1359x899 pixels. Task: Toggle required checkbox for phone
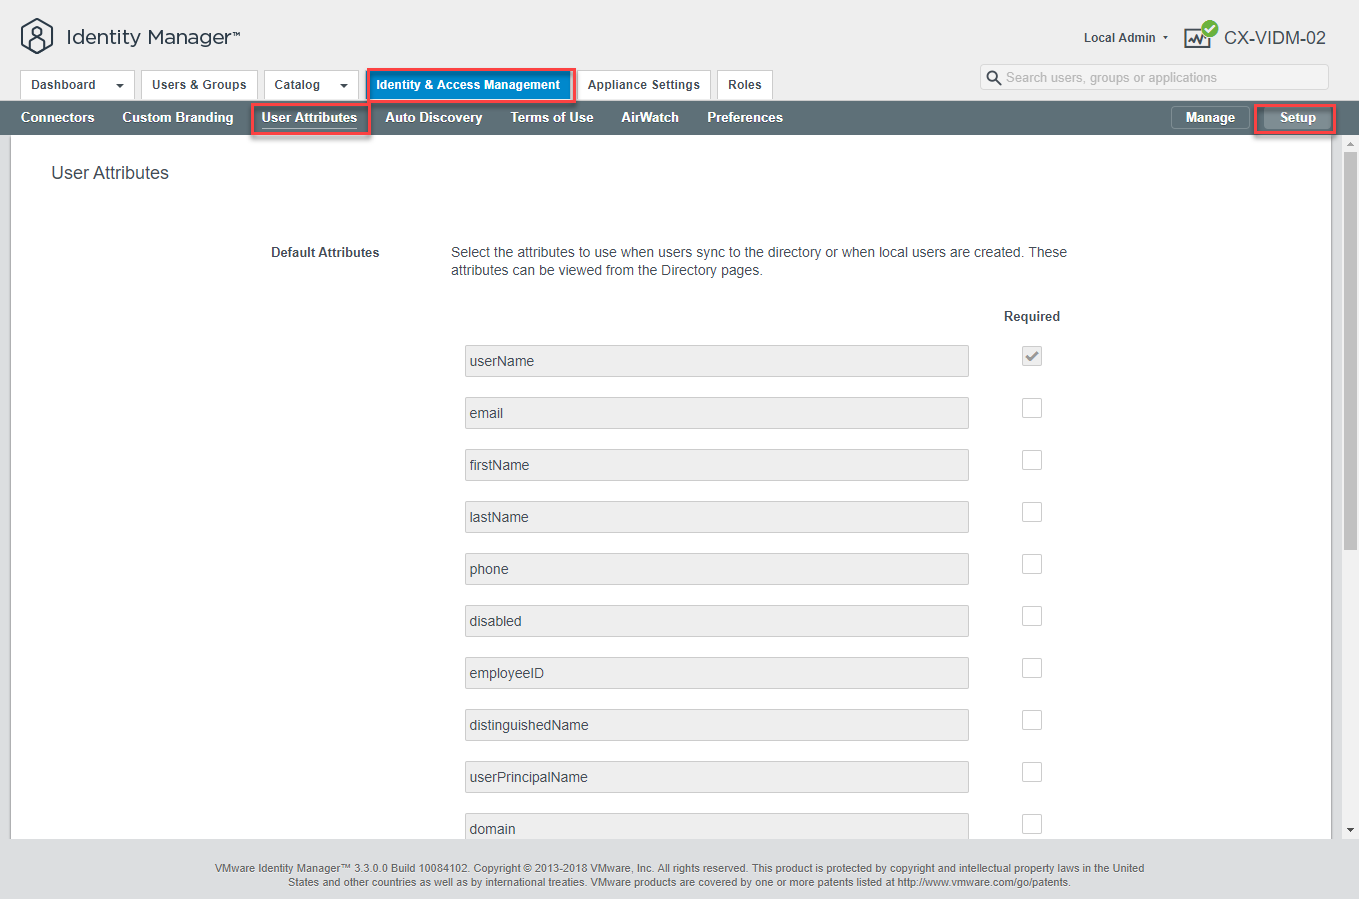tap(1032, 564)
